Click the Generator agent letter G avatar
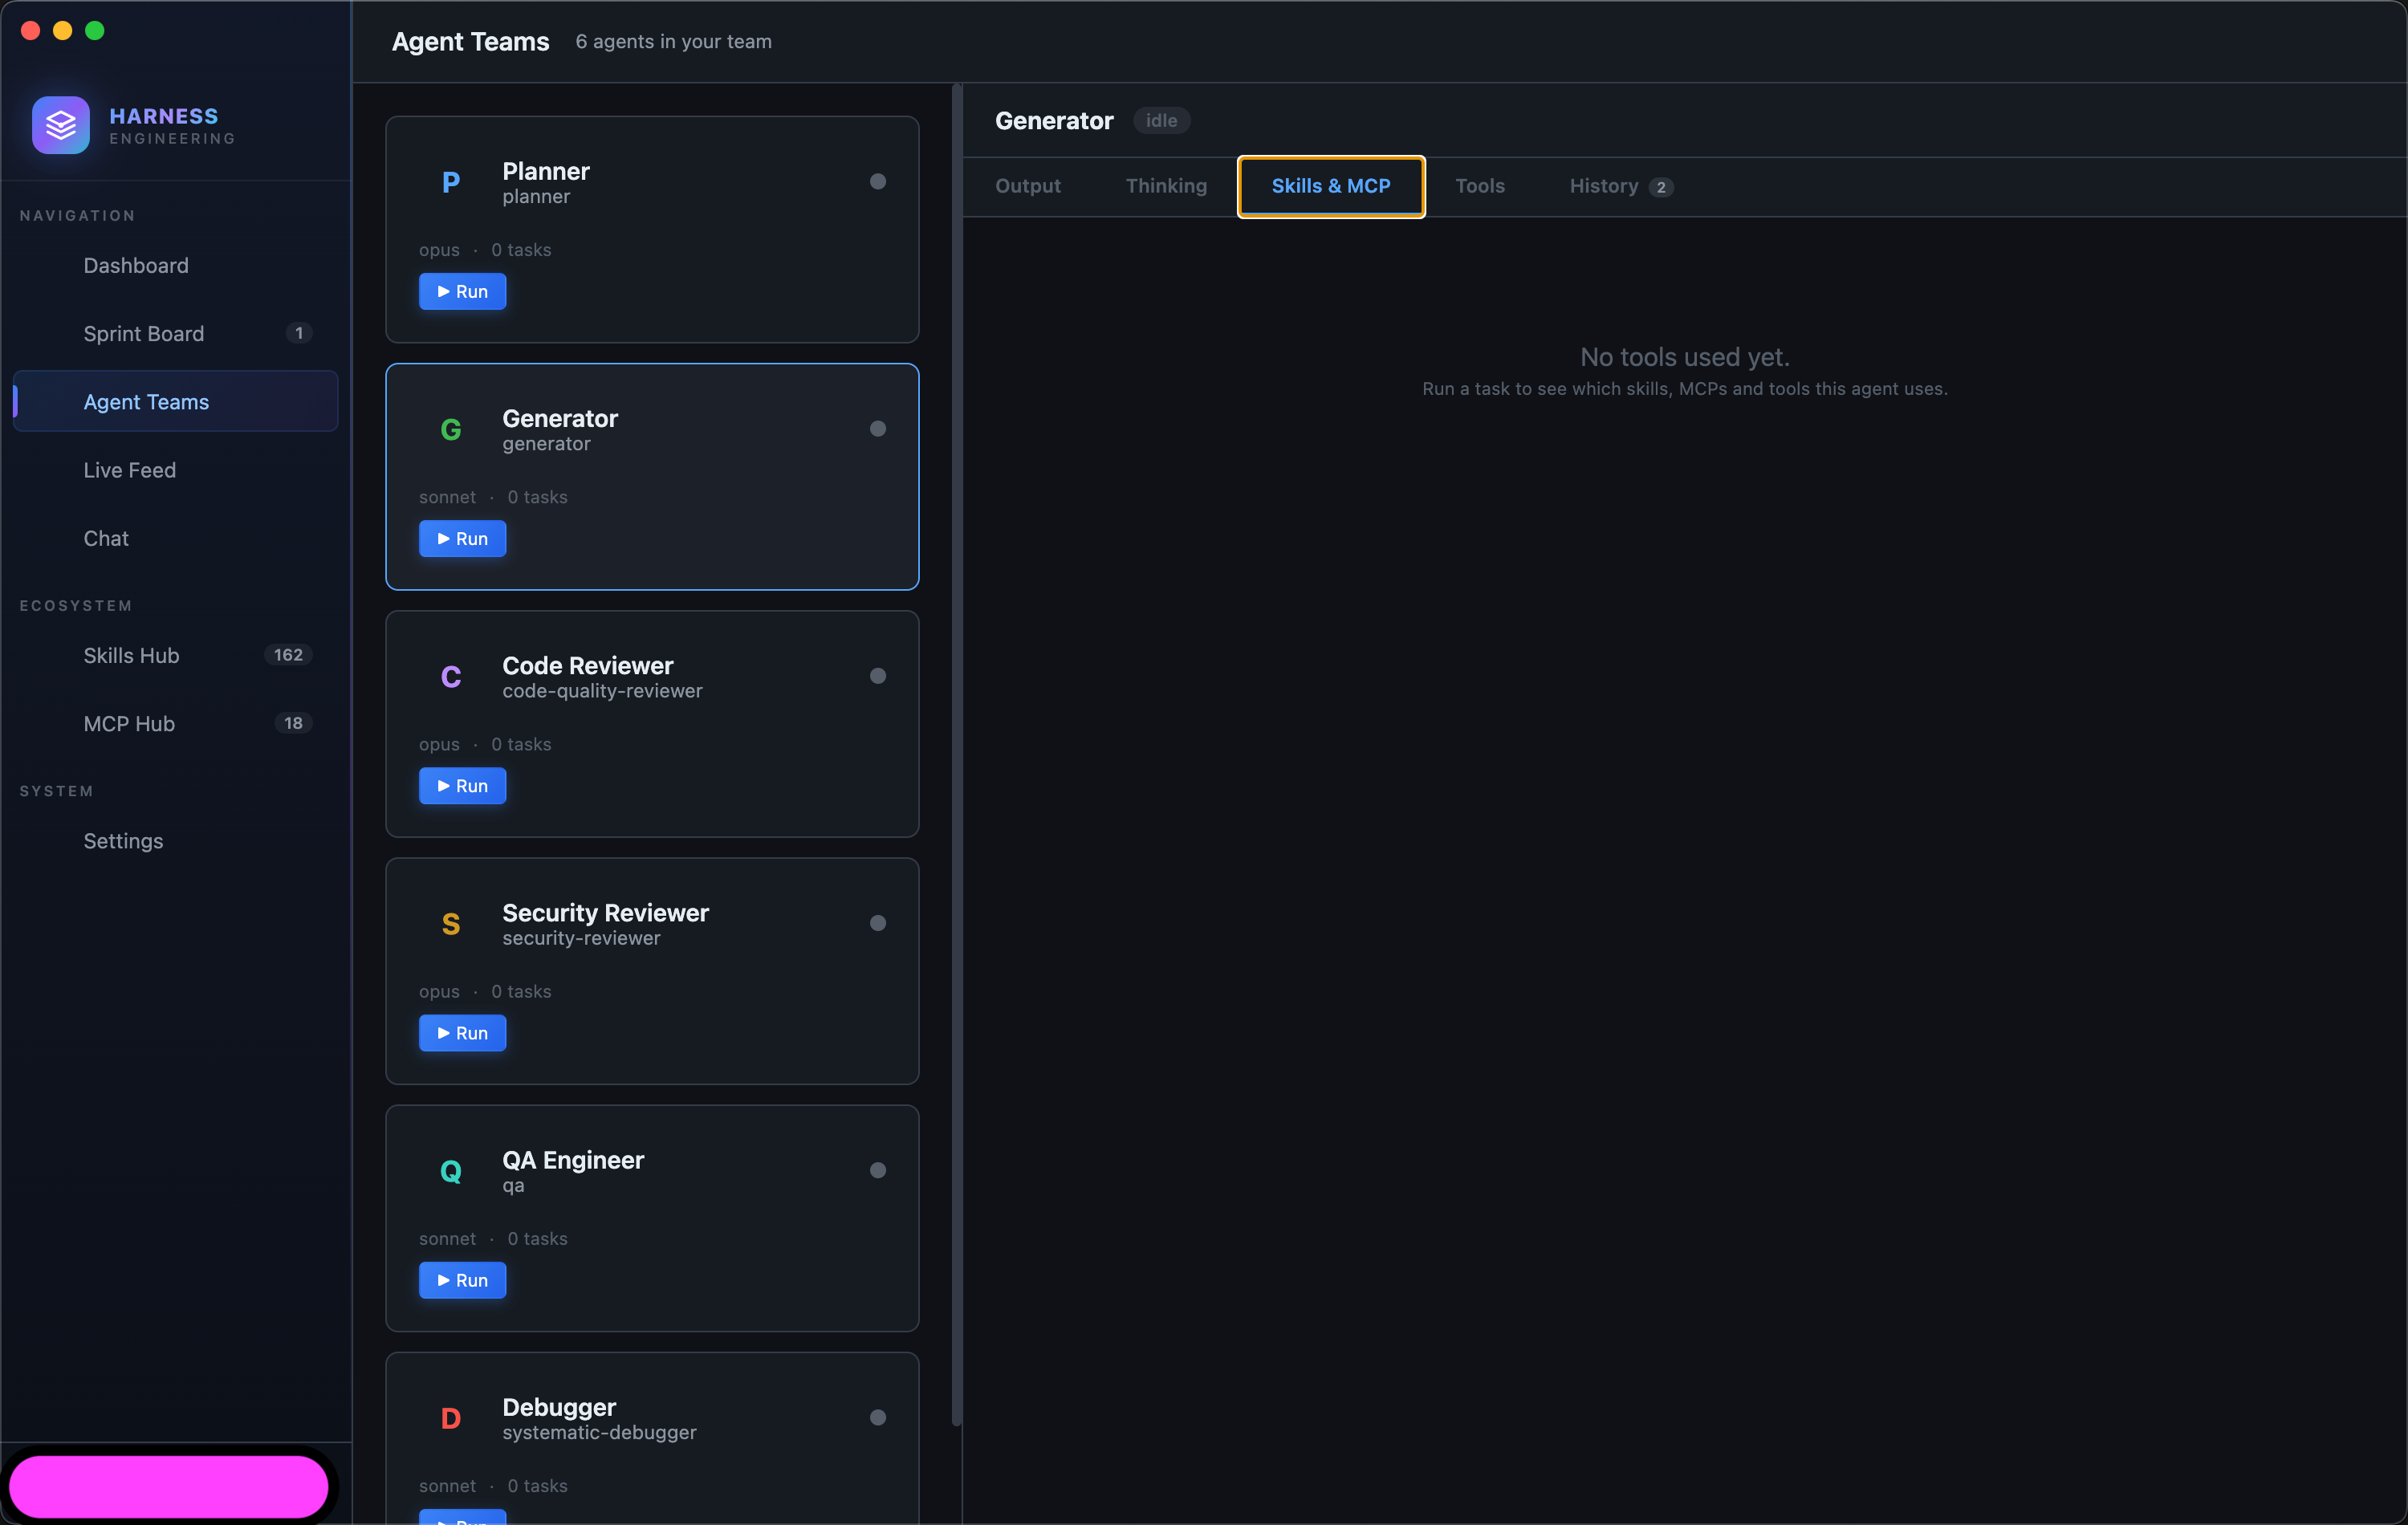This screenshot has width=2408, height=1525. click(x=451, y=429)
